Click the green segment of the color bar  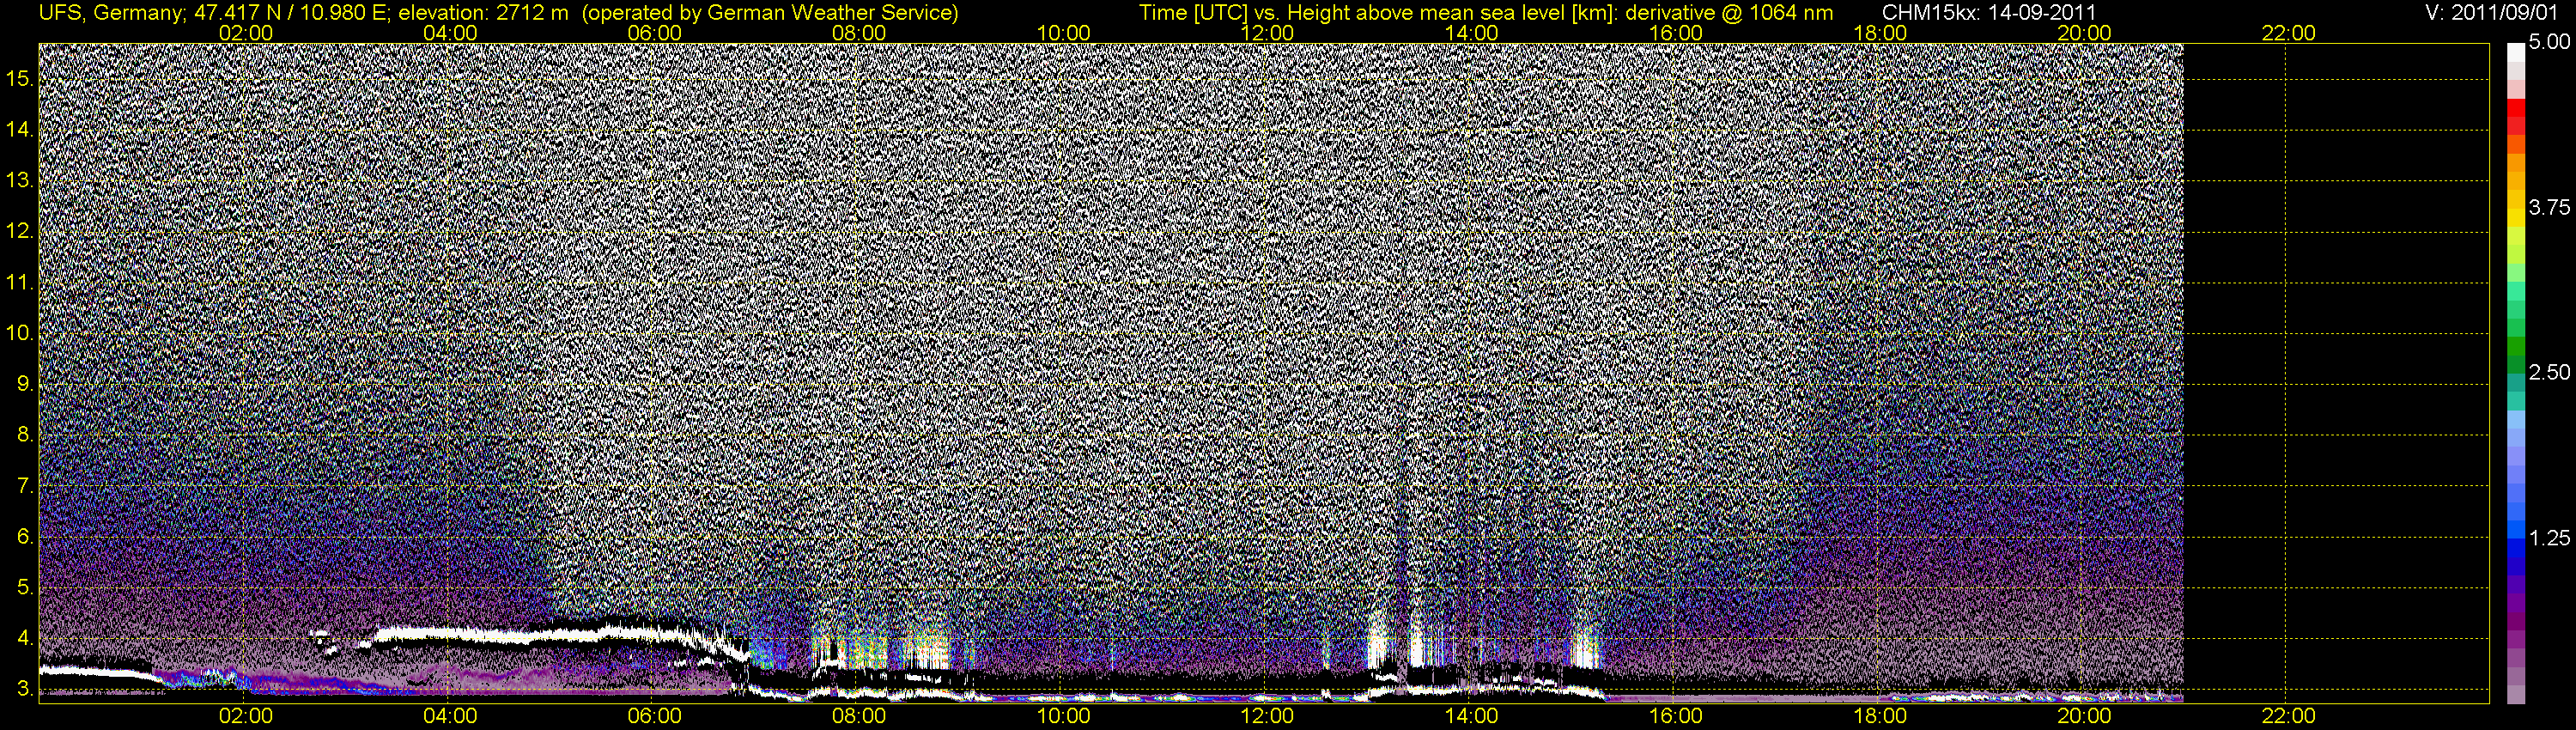click(2515, 345)
